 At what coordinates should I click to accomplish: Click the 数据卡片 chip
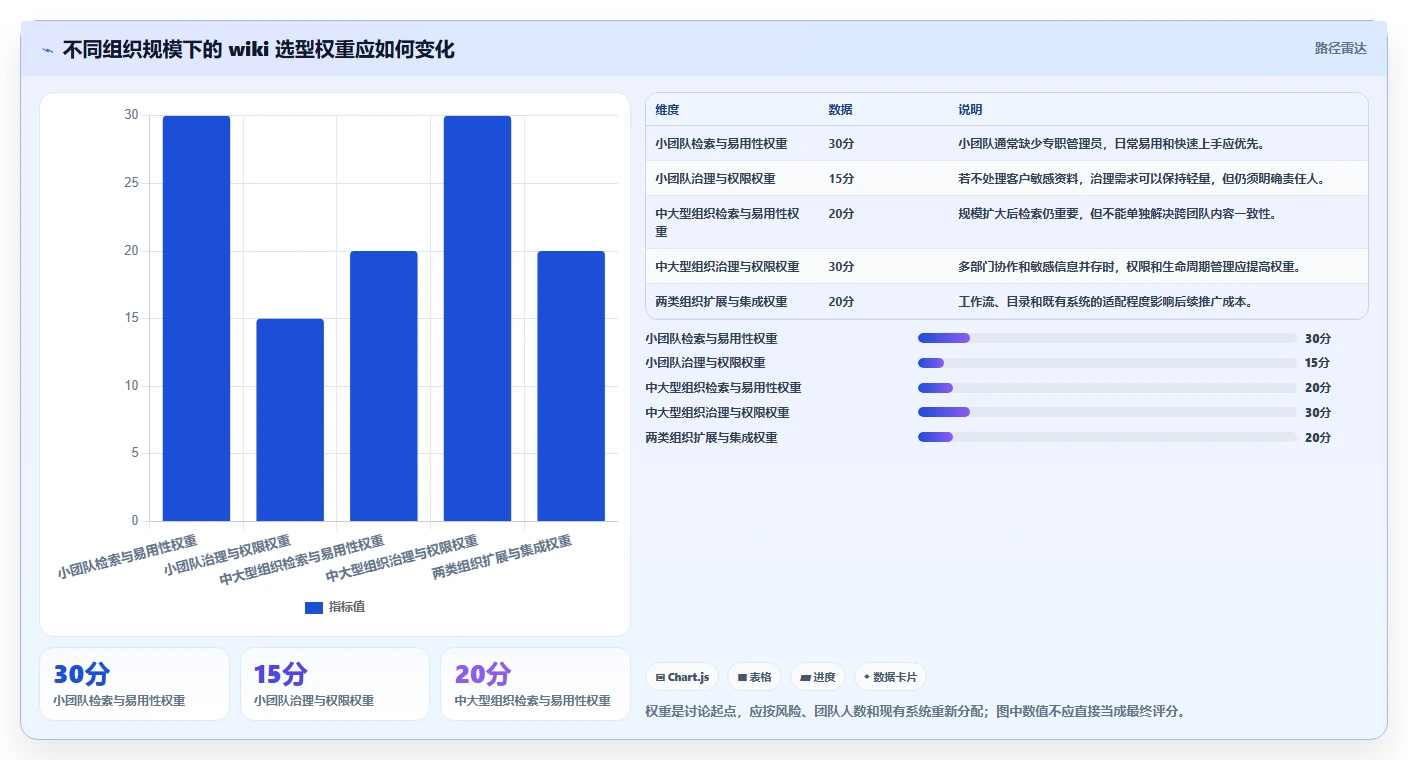point(890,677)
